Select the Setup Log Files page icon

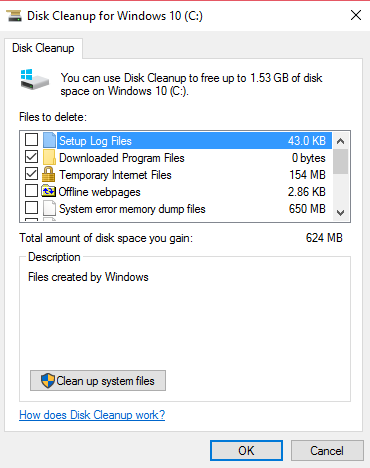coord(49,140)
